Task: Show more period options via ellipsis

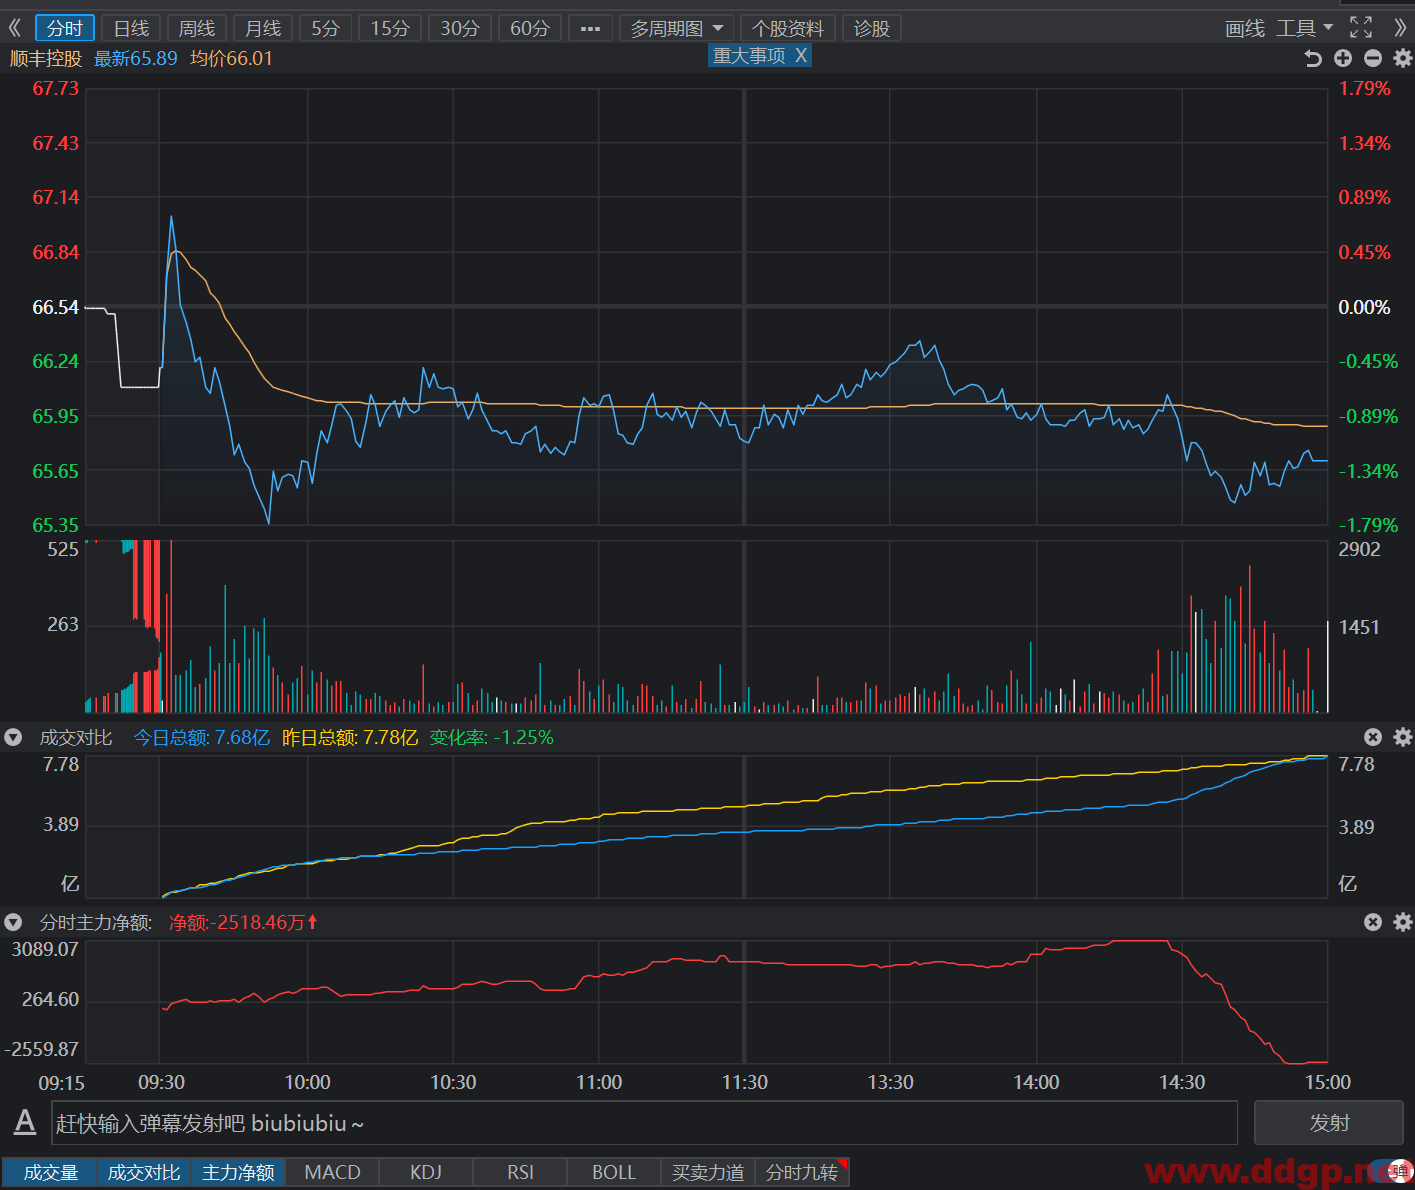Action: tap(590, 29)
